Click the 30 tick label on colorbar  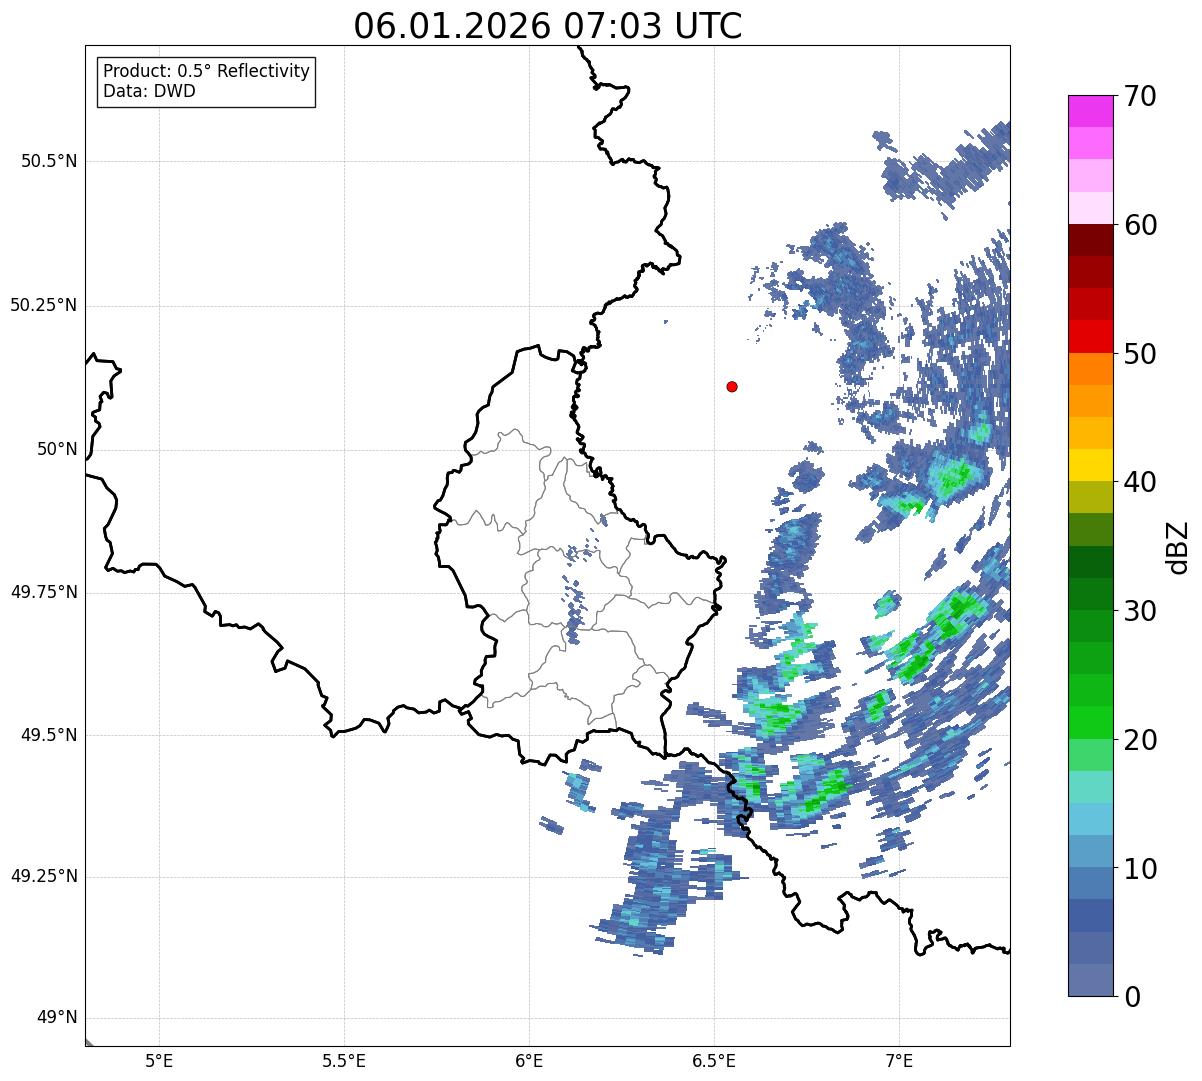1140,611
